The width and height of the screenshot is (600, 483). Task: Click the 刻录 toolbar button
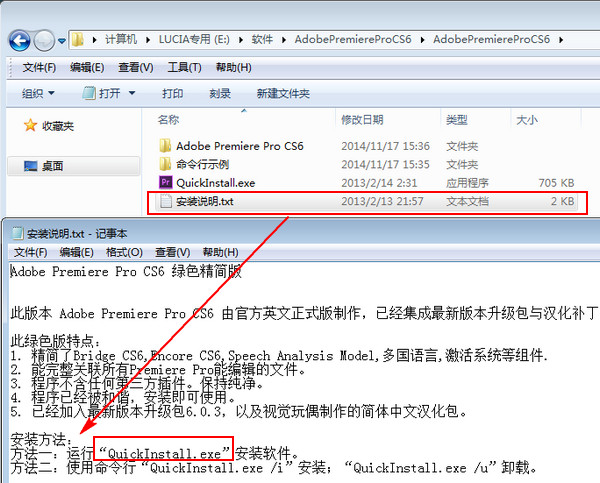pyautogui.click(x=220, y=93)
